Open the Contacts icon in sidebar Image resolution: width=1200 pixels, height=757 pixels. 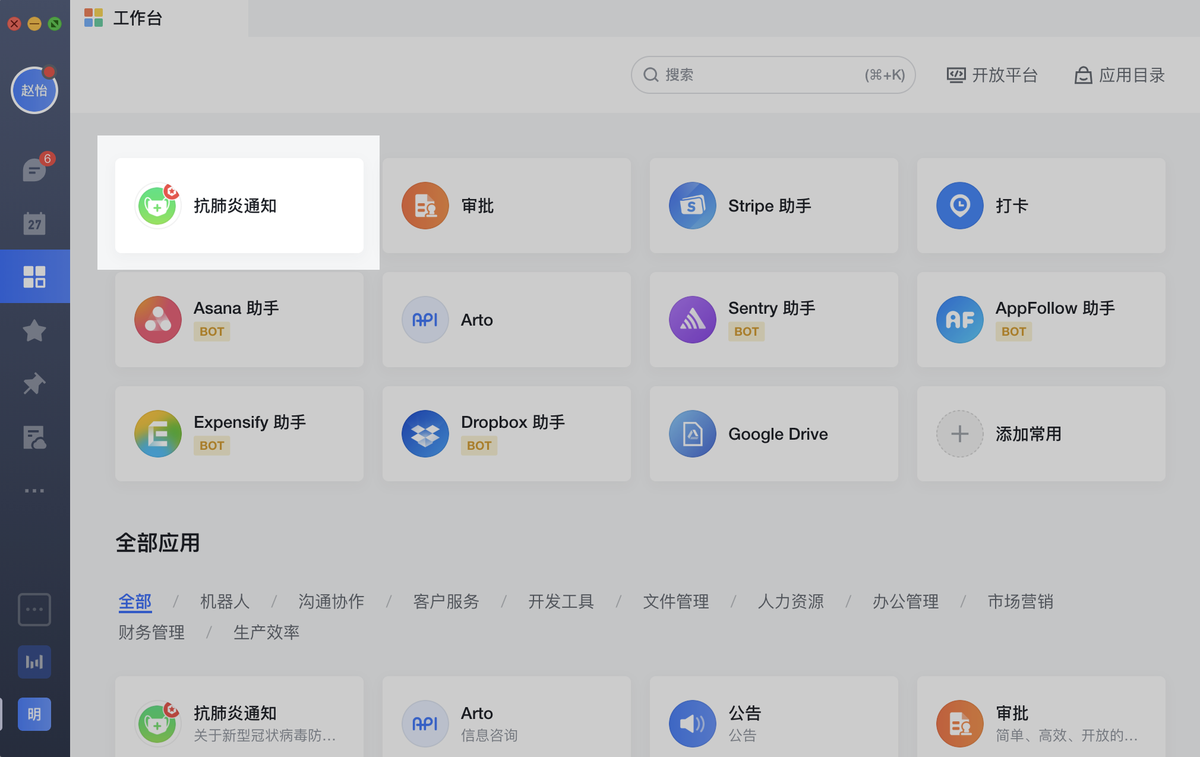(34, 437)
